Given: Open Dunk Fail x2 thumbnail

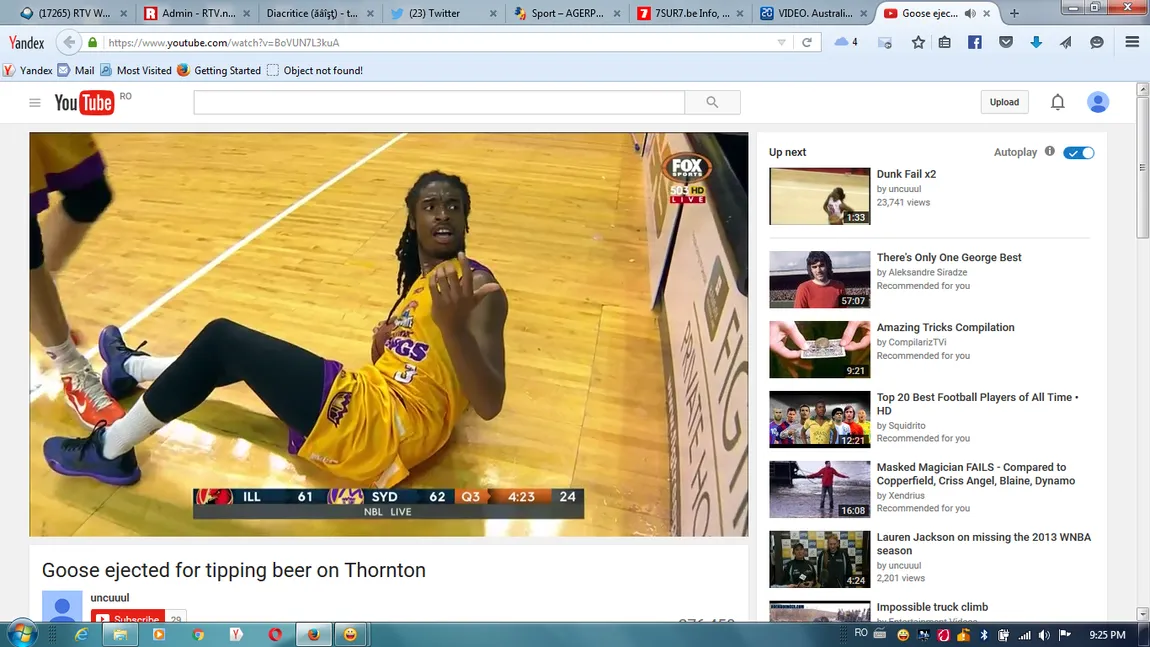Looking at the screenshot, I should [819, 196].
